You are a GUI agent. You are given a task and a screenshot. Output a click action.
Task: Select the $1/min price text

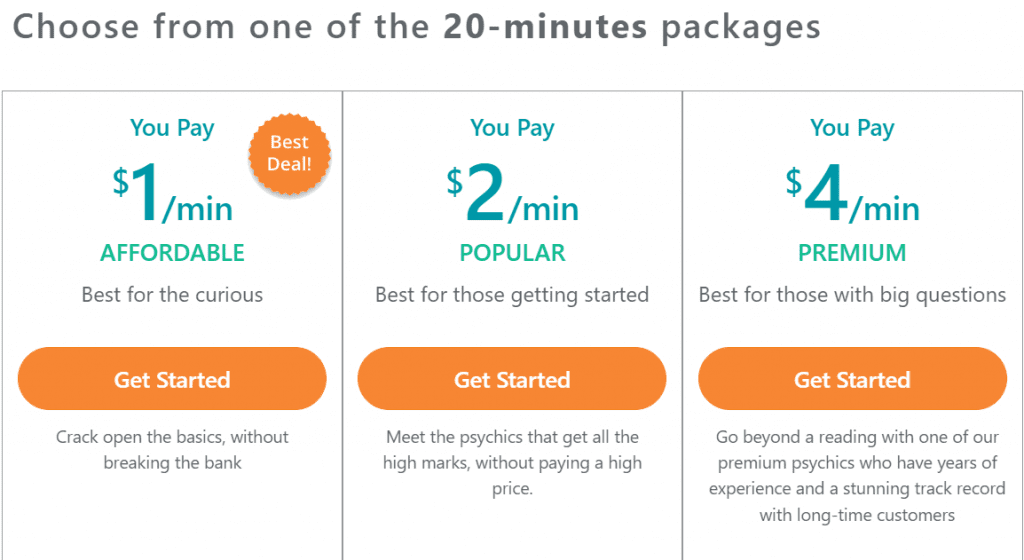[172, 193]
